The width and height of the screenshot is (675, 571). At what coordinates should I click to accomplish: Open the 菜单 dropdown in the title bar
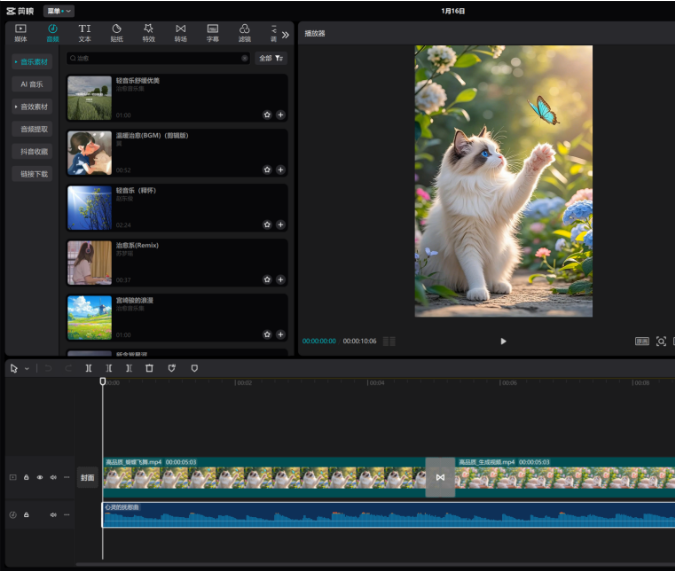pyautogui.click(x=58, y=10)
